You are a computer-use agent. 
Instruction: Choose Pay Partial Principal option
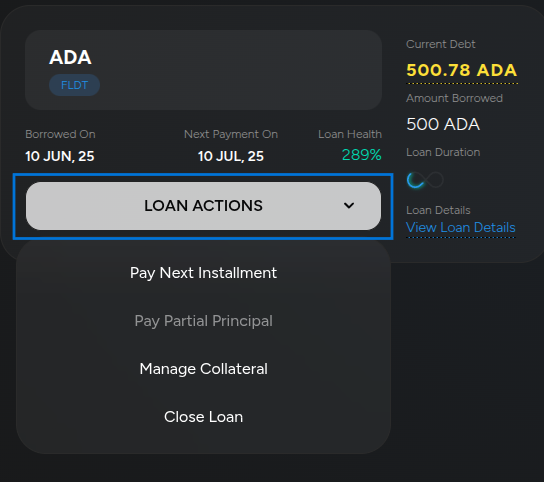point(203,321)
